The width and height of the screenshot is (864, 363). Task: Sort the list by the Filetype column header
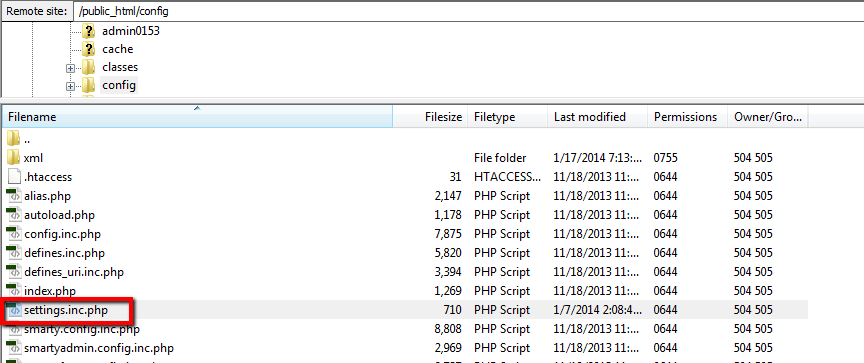507,117
